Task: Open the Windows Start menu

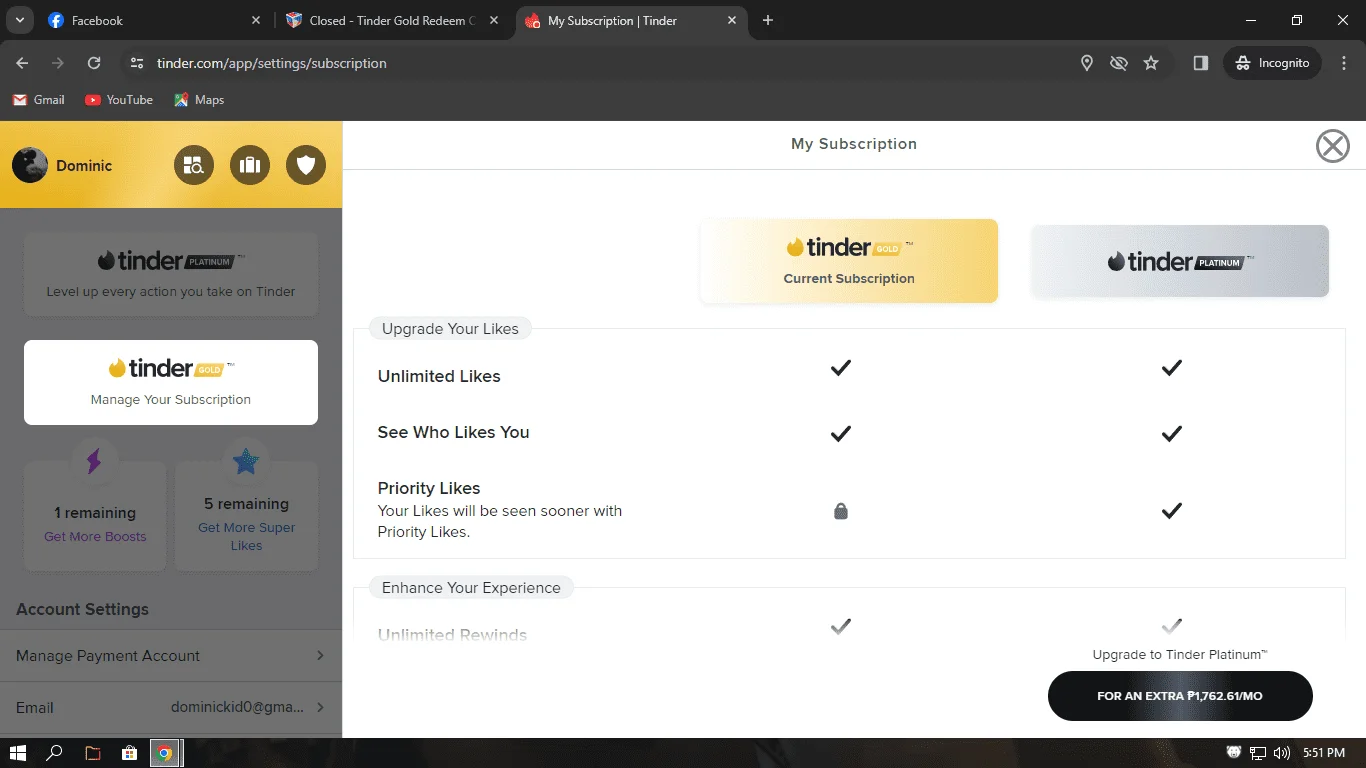Action: click(18, 753)
